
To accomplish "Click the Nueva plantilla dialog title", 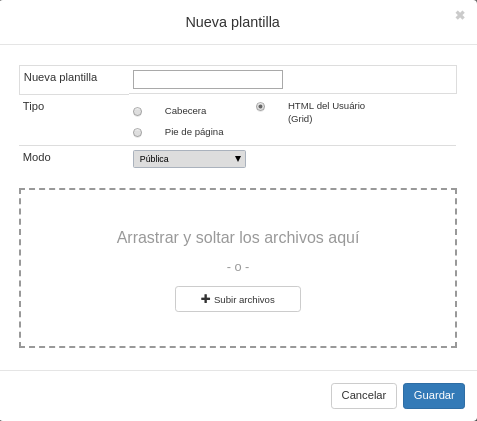I will pyautogui.click(x=232, y=22).
